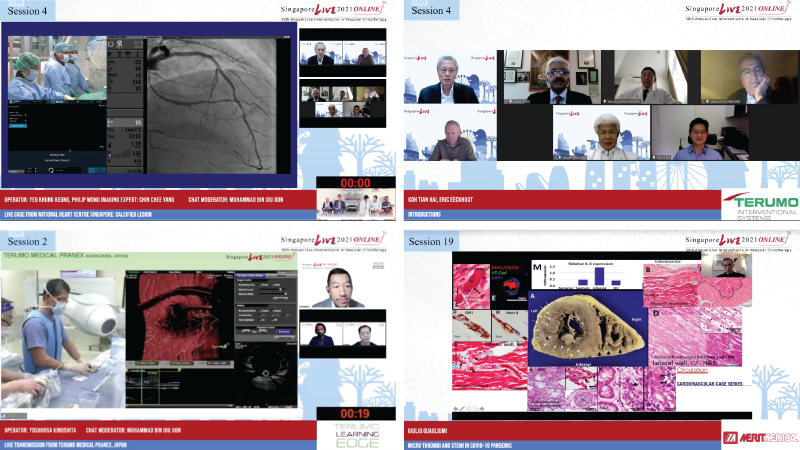This screenshot has width=800, height=450.
Task: Click Singapore LIVE logo above the Introductions panel
Action: click(x=739, y=9)
